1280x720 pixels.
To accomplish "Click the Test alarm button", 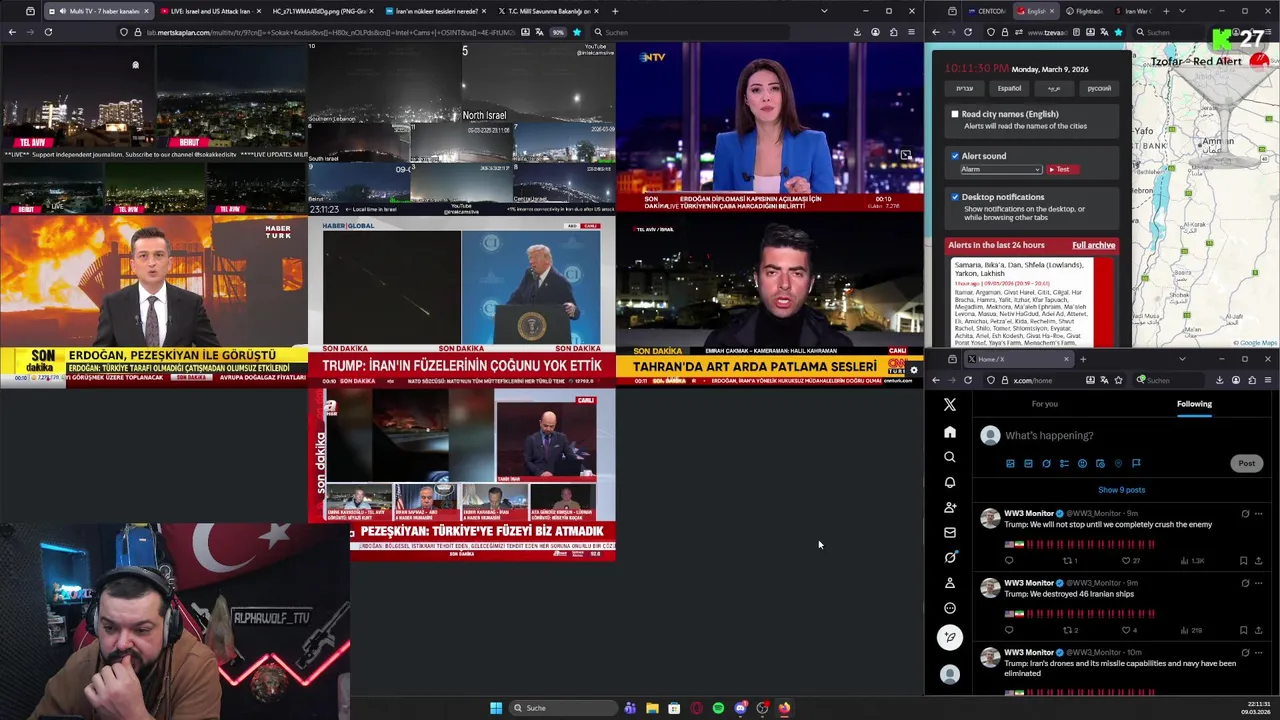I will coord(1063,170).
